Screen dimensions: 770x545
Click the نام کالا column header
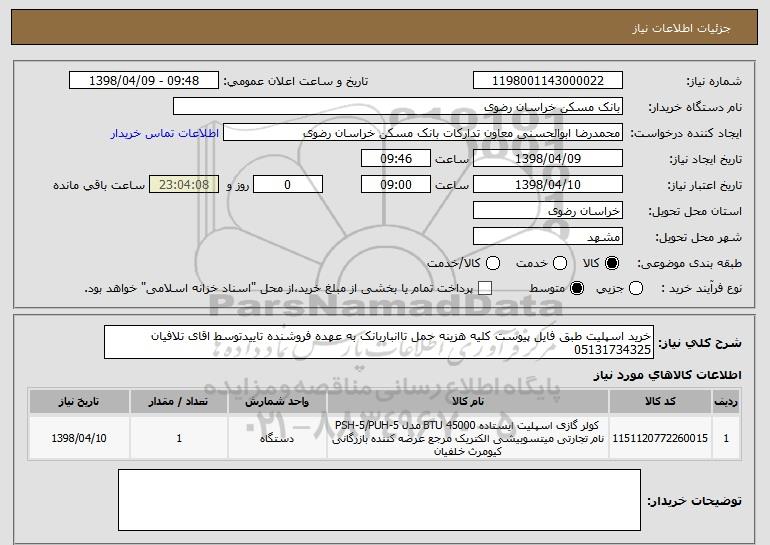(x=468, y=402)
